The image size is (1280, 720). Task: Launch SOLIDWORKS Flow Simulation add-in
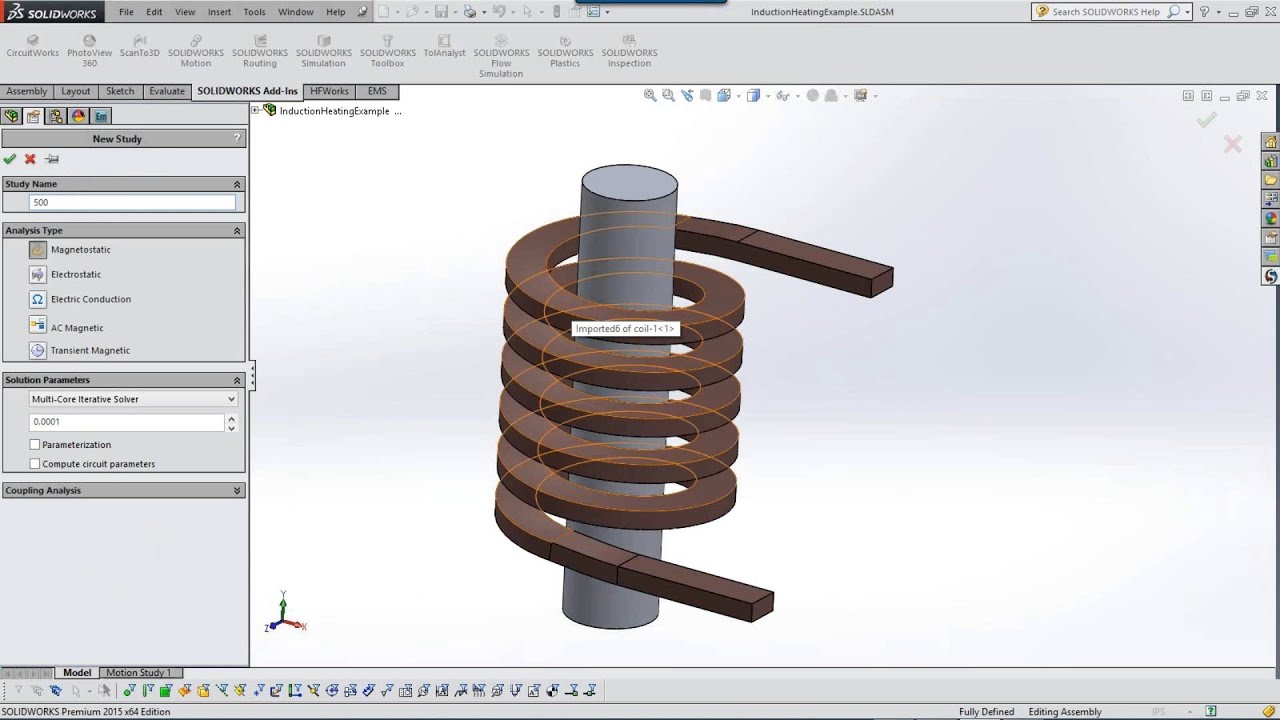click(x=501, y=56)
